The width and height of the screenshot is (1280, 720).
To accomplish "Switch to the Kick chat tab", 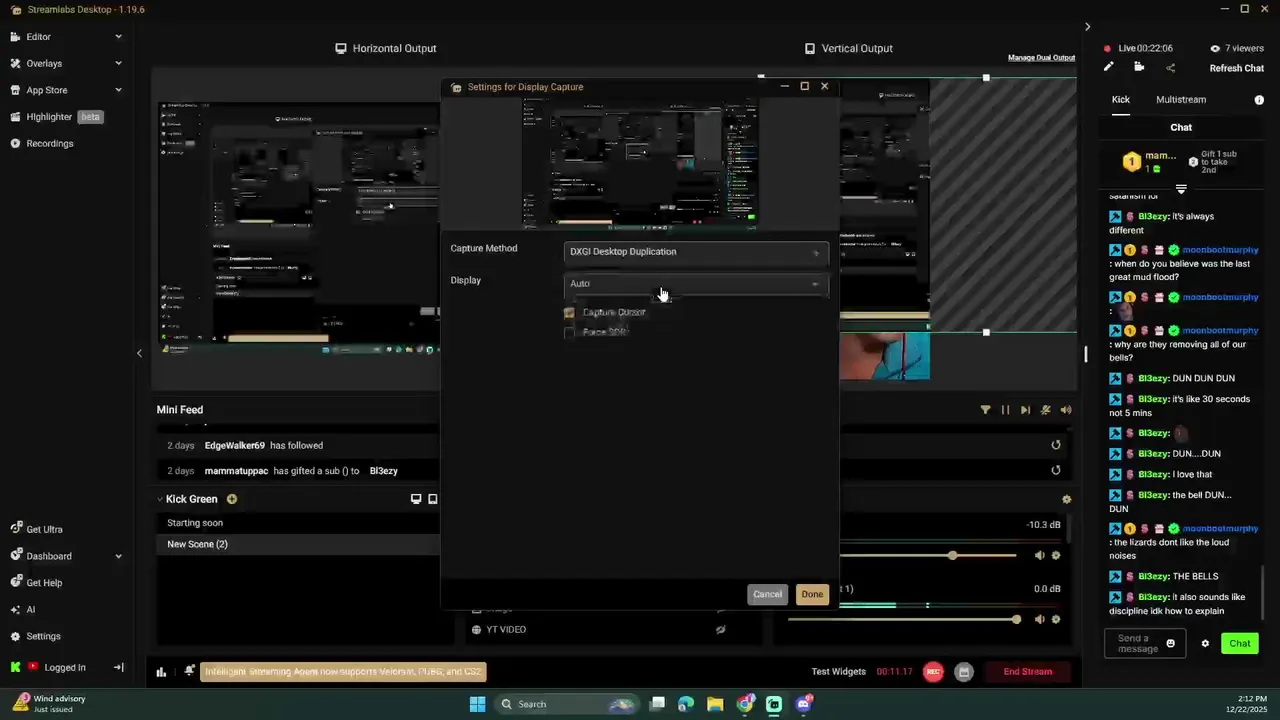I will pyautogui.click(x=1121, y=100).
